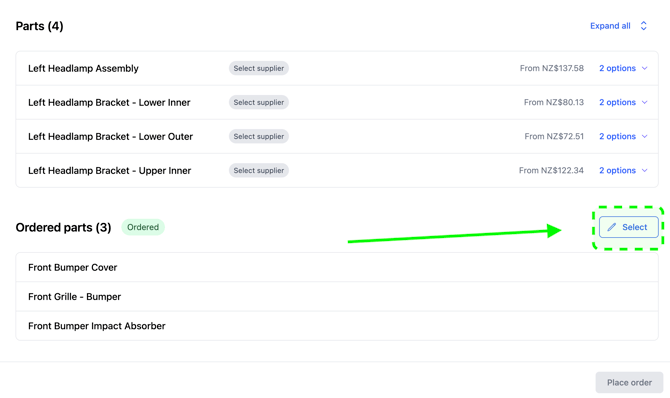Click the chevron in the Bracket Lower Outer row
The height and width of the screenshot is (398, 670).
[x=645, y=136]
